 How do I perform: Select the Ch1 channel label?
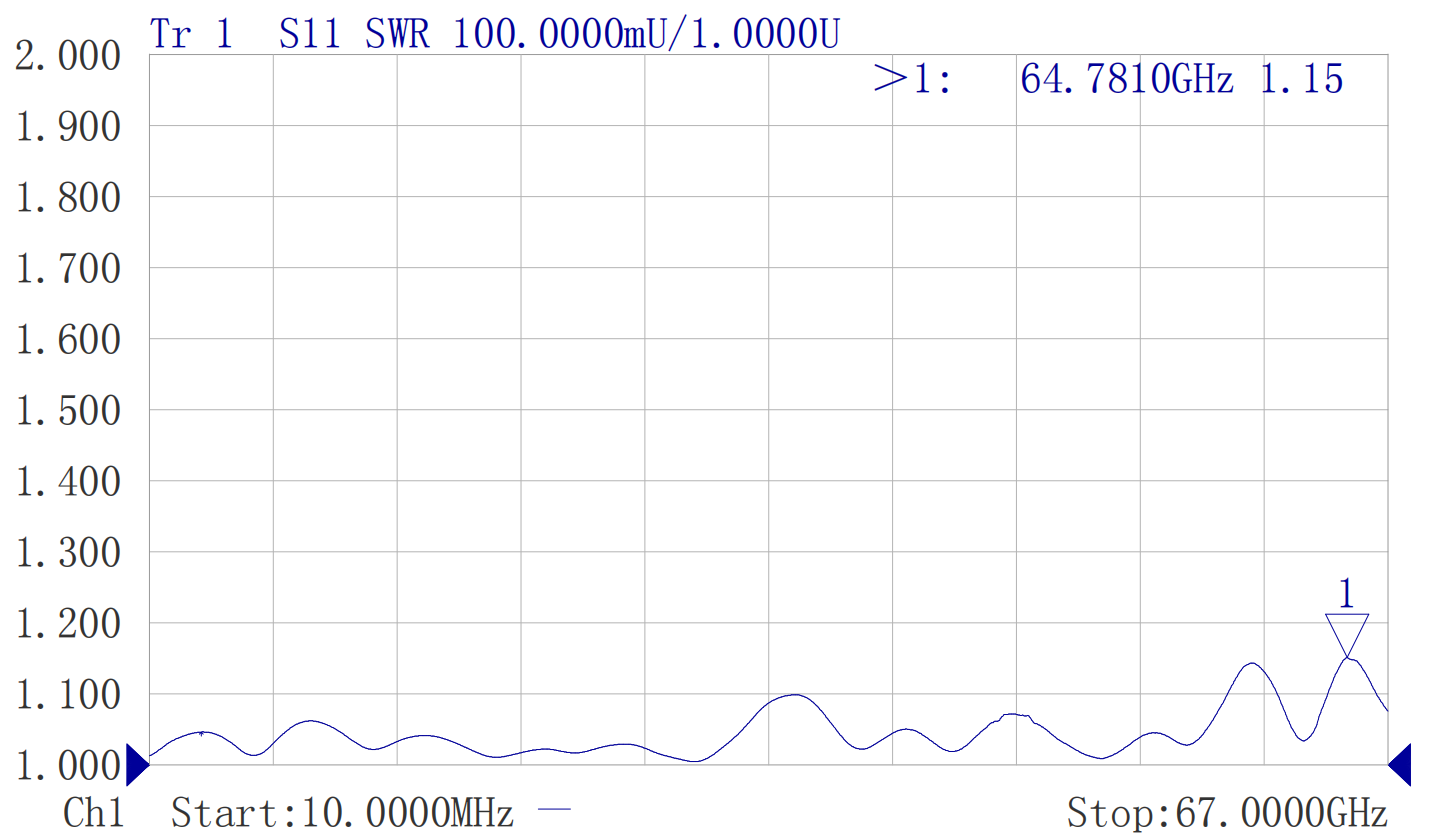pyautogui.click(x=94, y=812)
